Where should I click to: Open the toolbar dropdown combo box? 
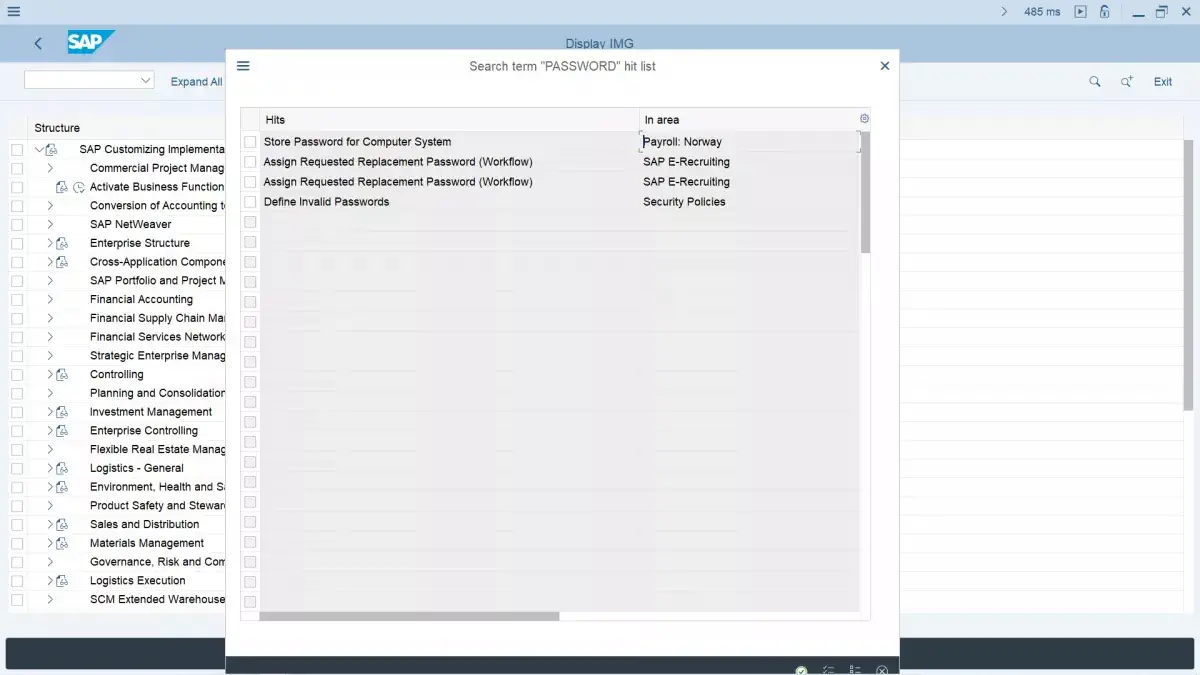89,80
